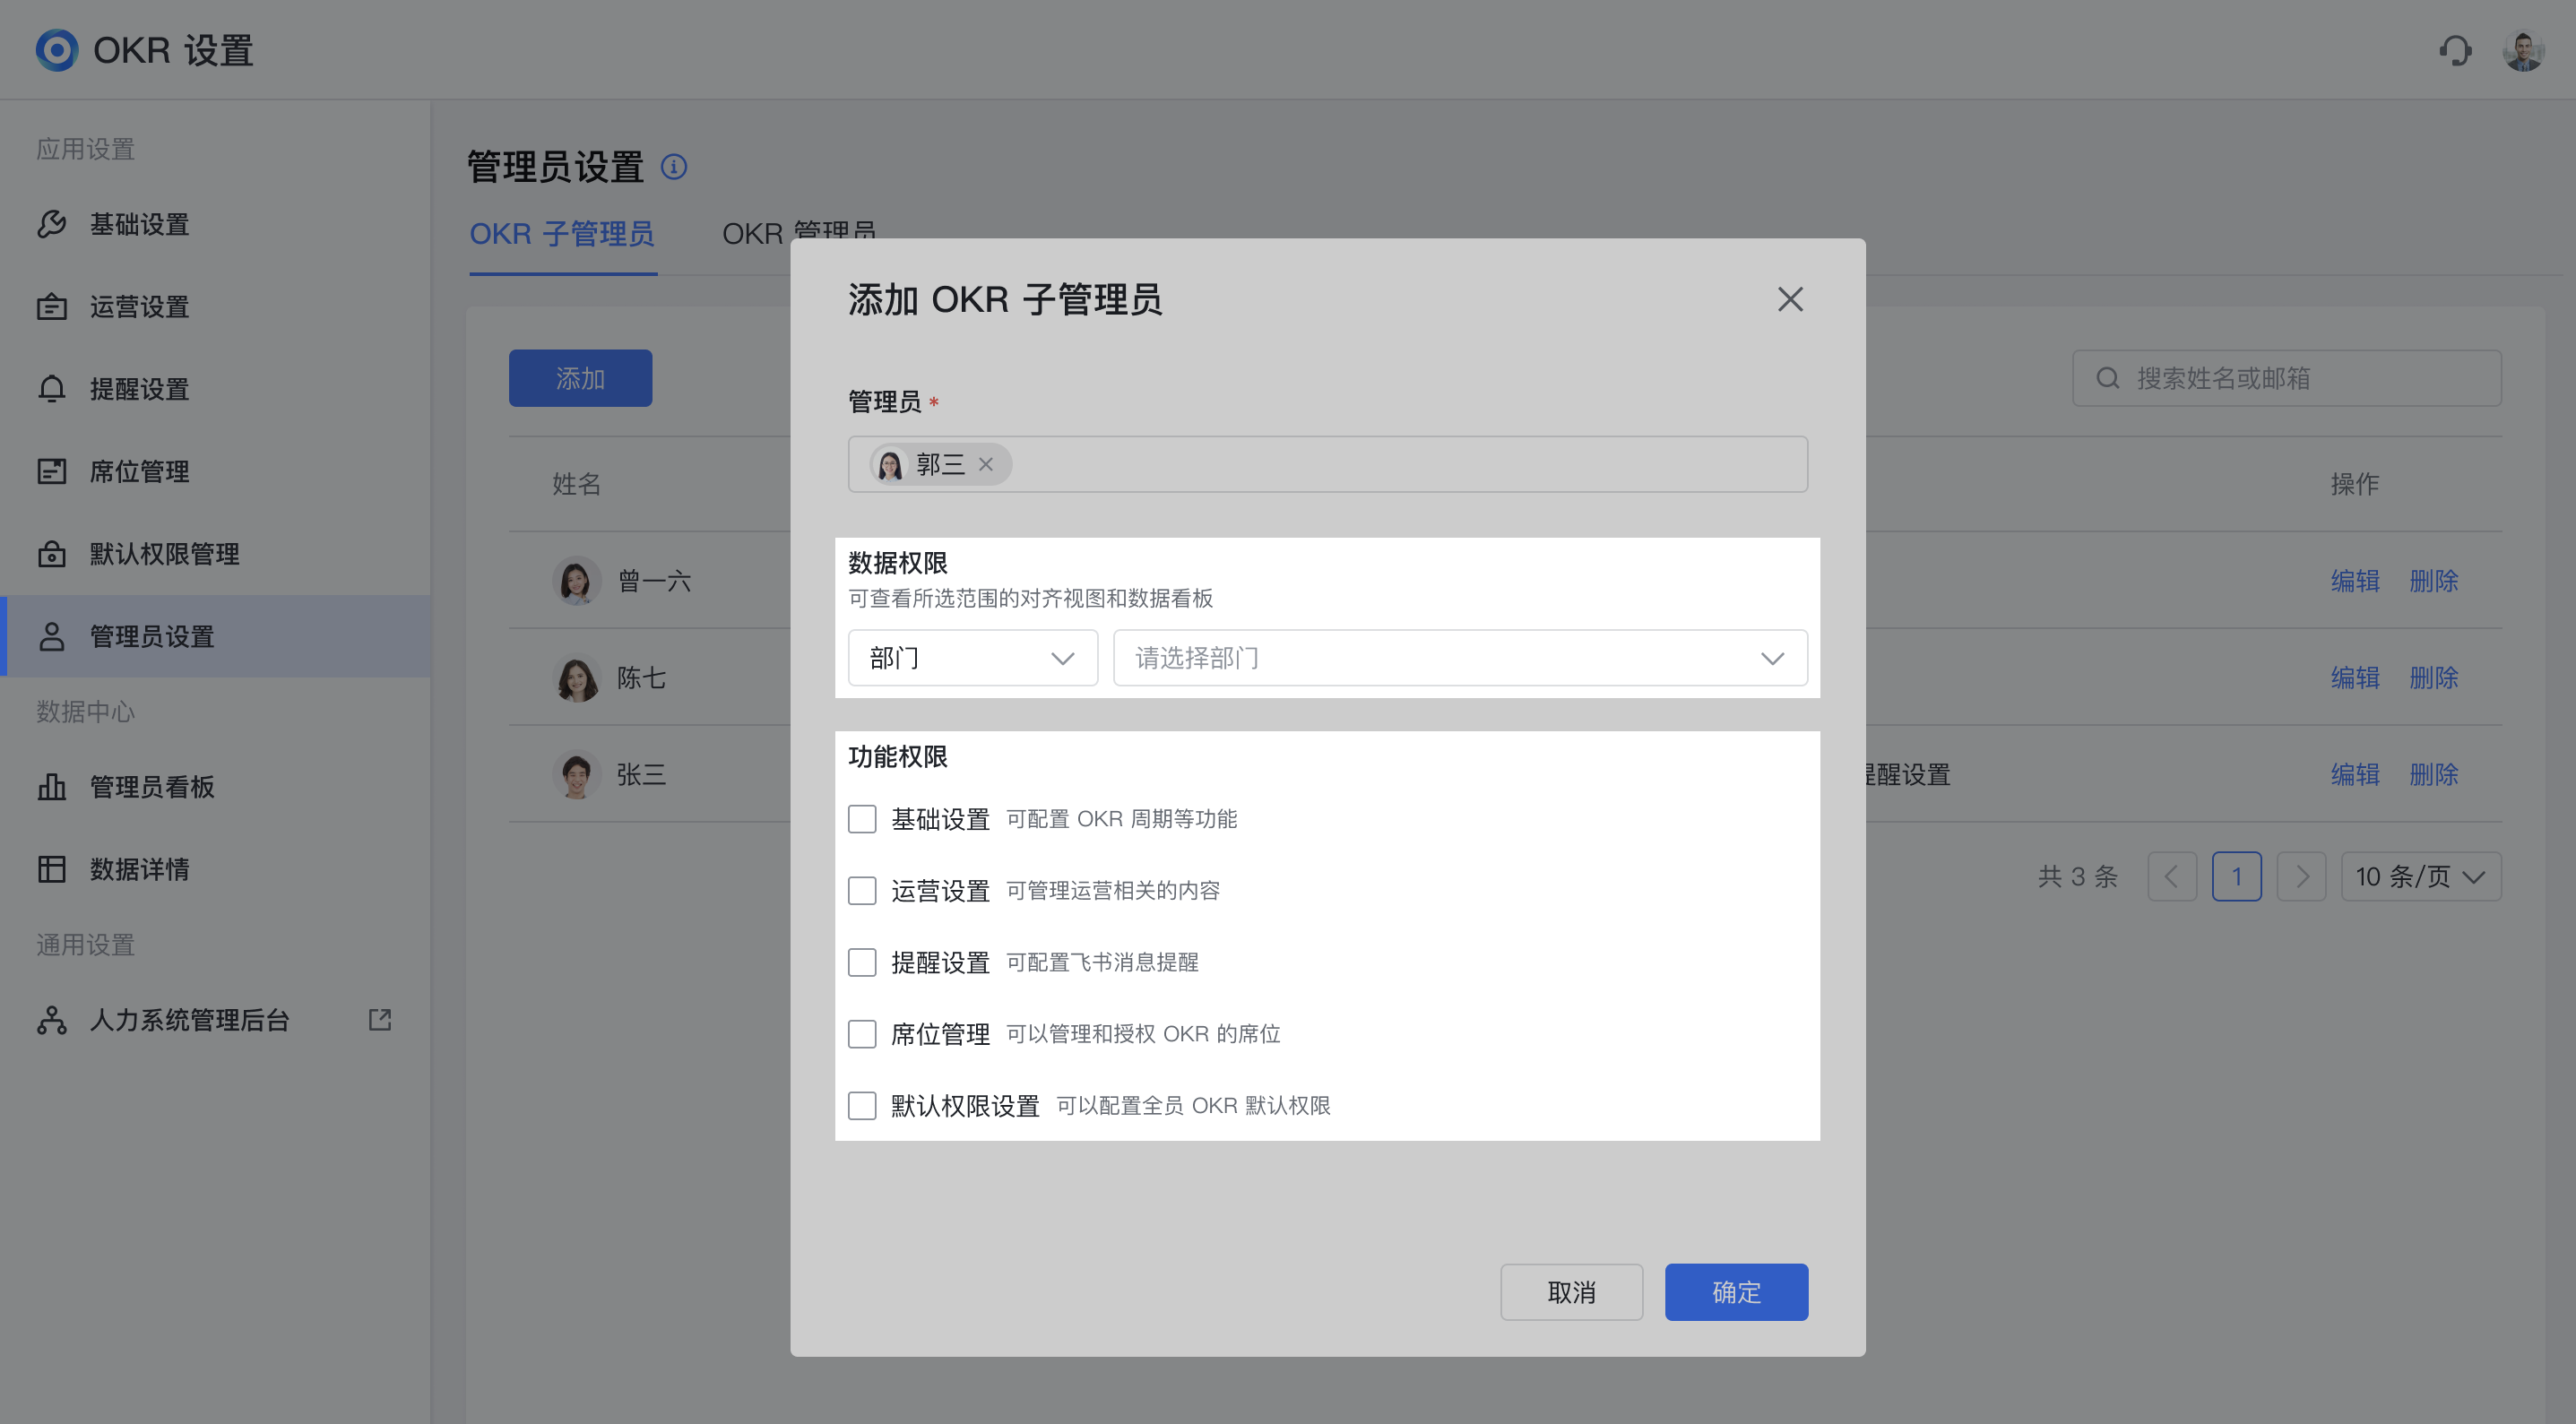Enable the 运营设置 permission checkbox

[862, 890]
